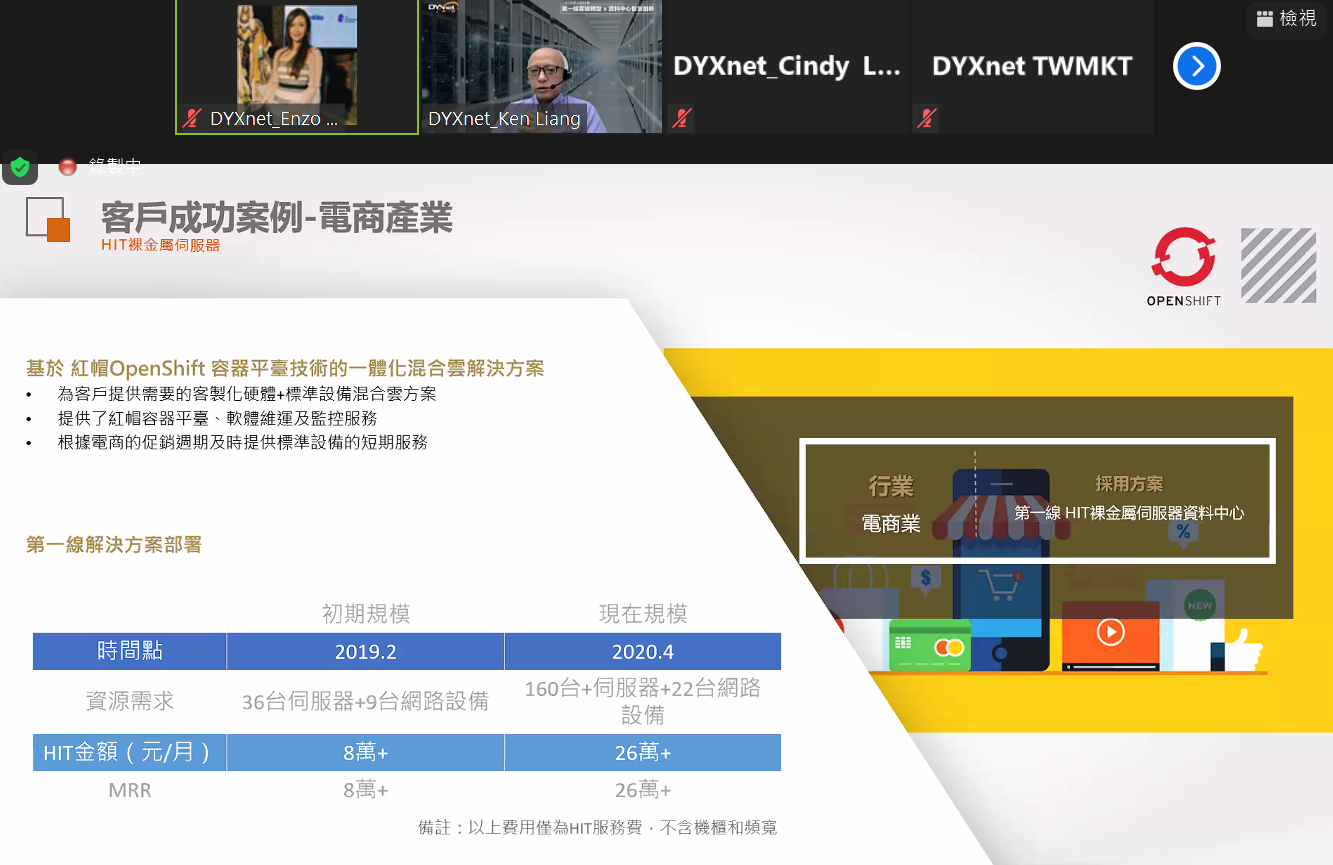Click the green NEW badge icon

coord(1199,605)
